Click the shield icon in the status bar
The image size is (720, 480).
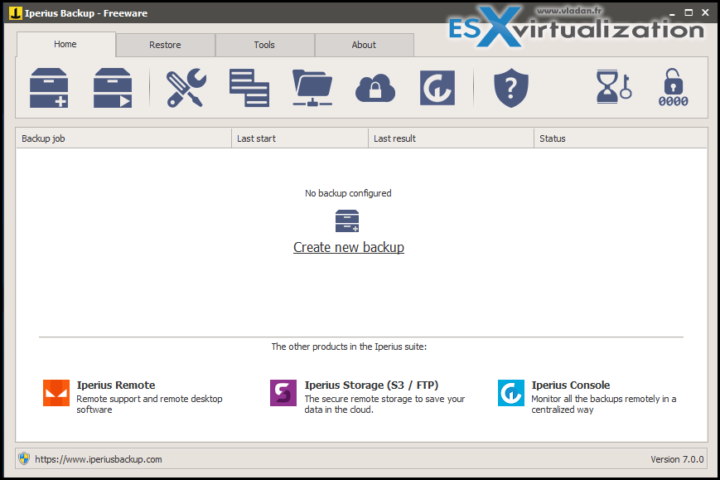pyautogui.click(x=24, y=458)
